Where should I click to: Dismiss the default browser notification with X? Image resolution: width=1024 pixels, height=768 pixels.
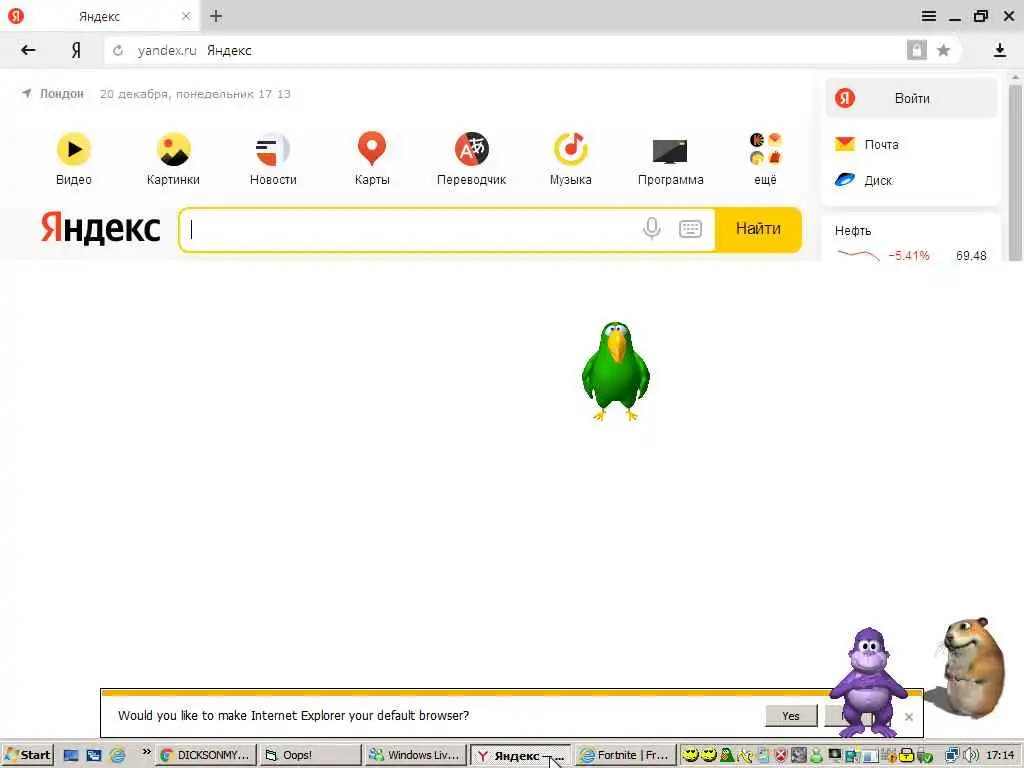coord(908,716)
